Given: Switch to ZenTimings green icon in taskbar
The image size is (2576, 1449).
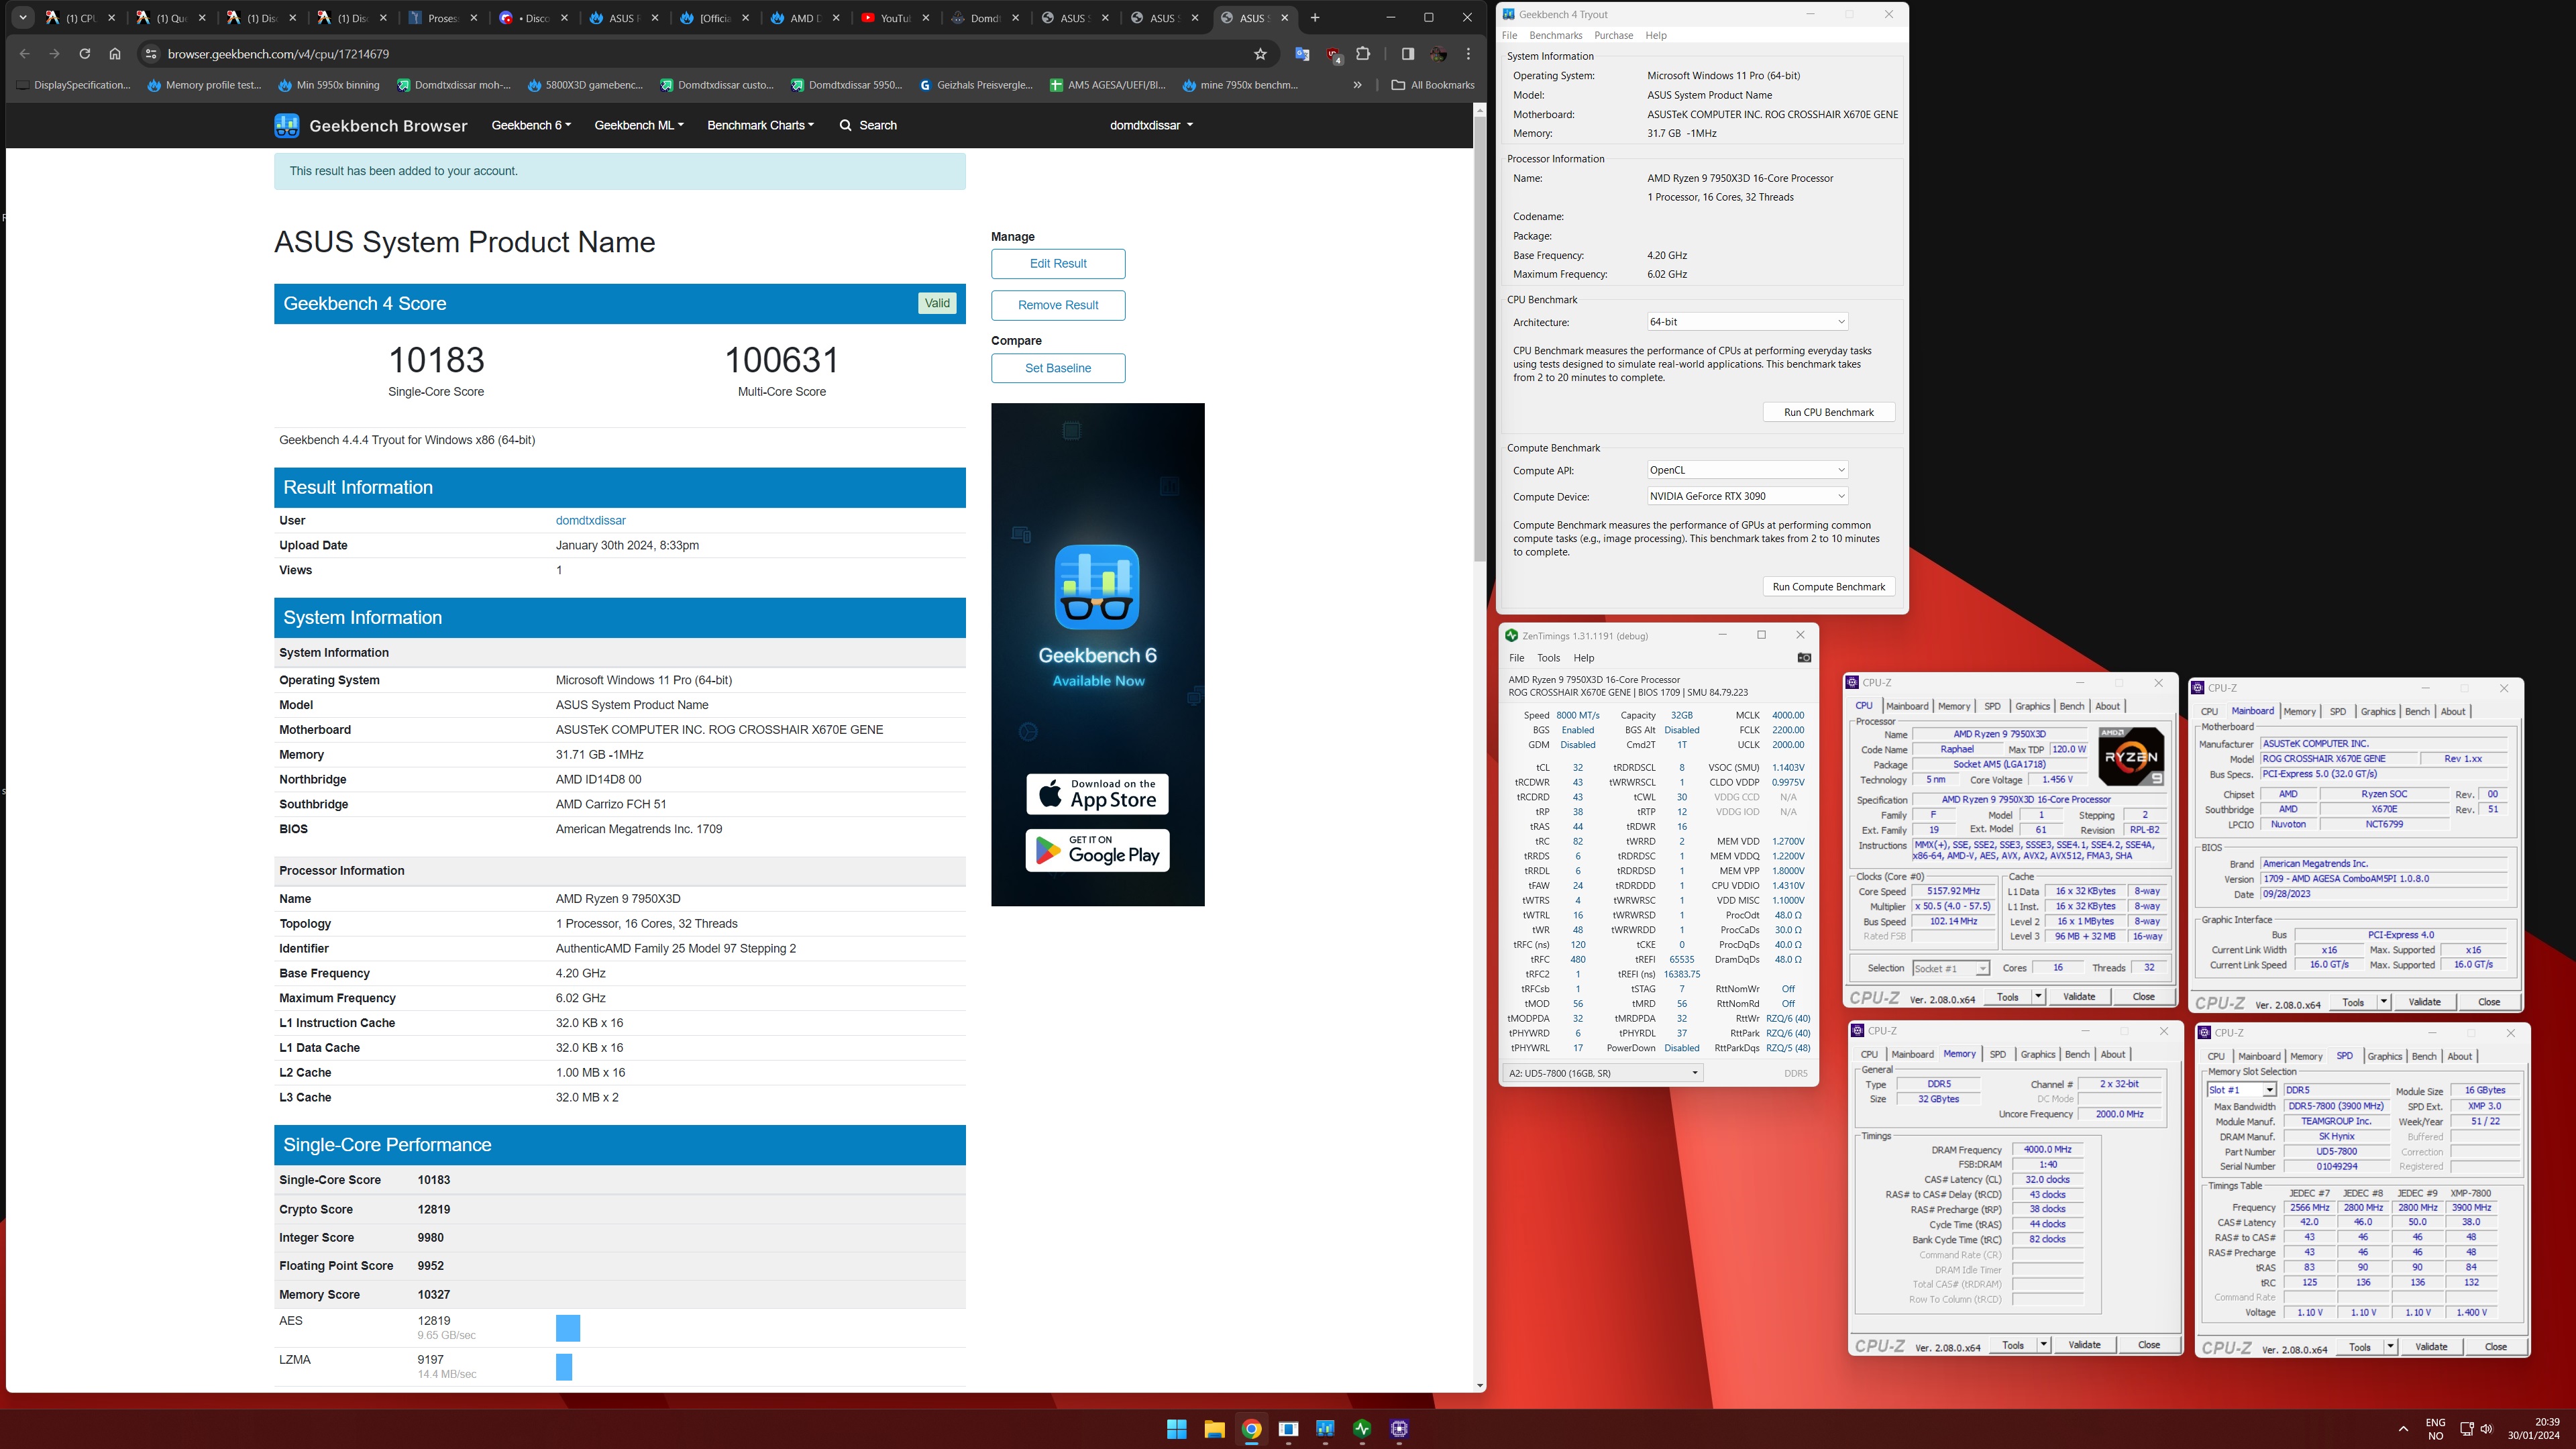Looking at the screenshot, I should tap(1362, 1429).
